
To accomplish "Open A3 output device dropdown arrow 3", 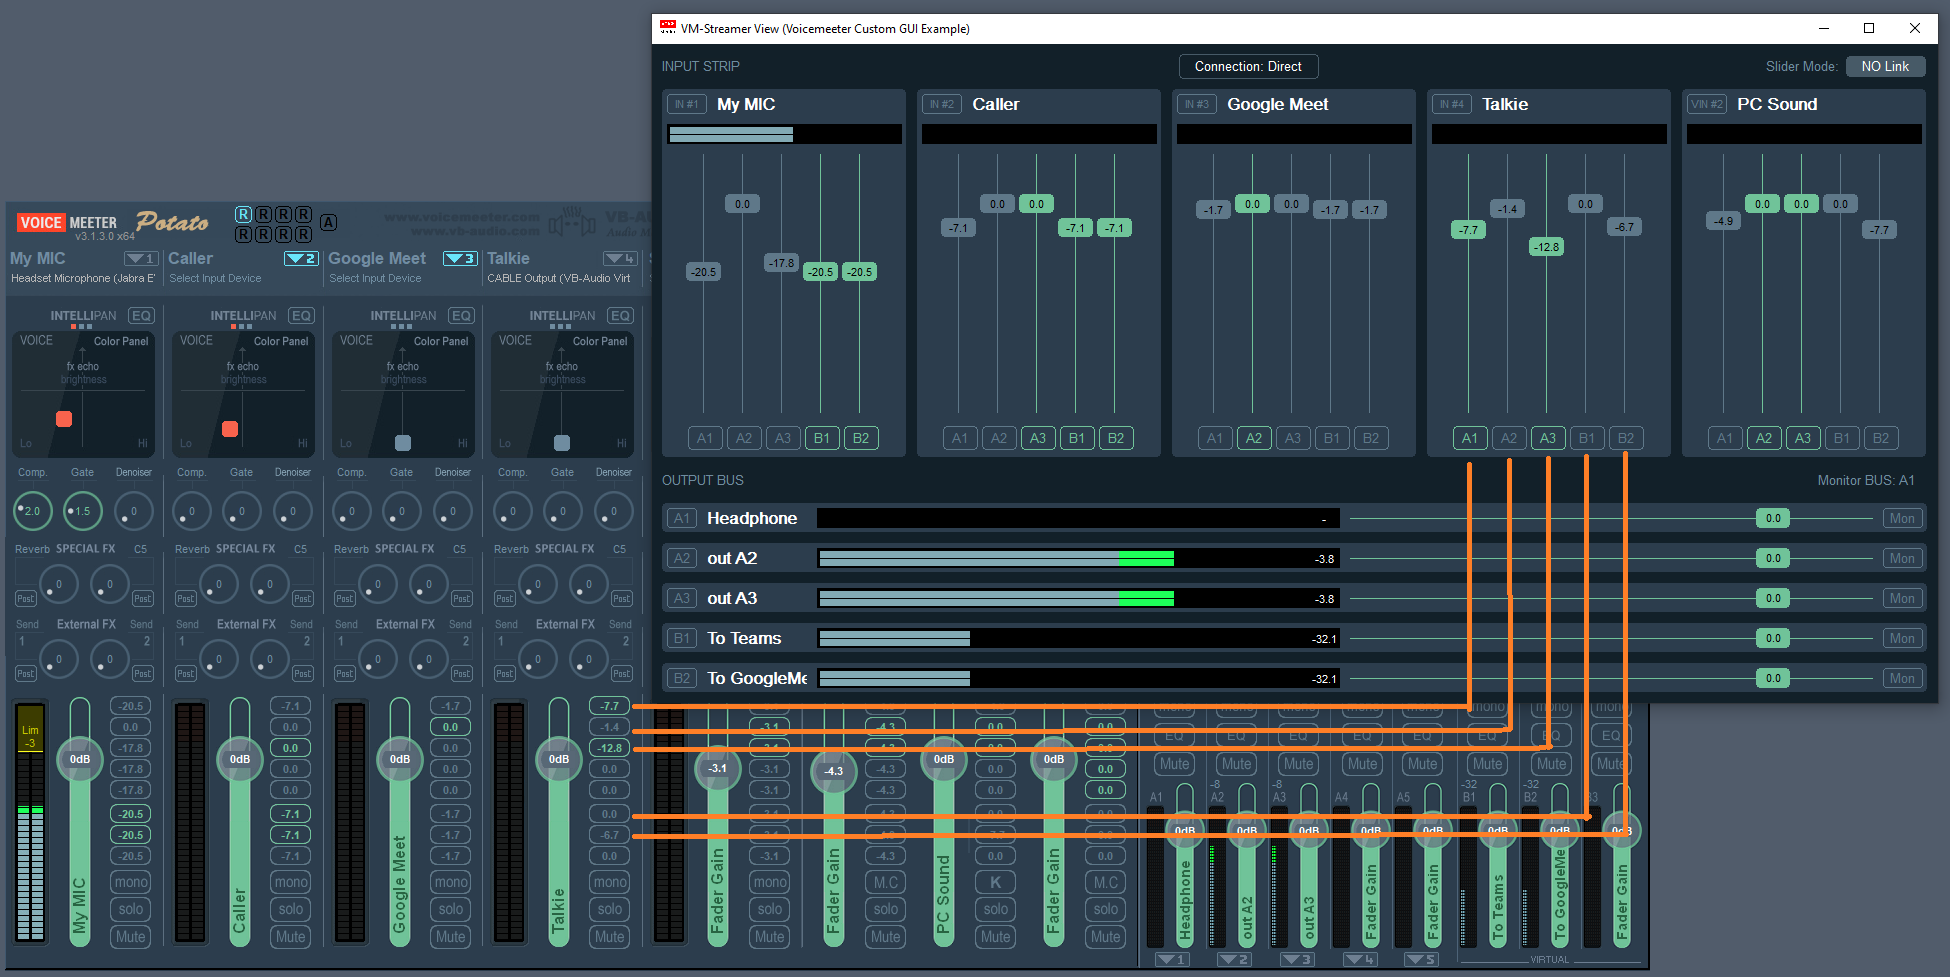I will pyautogui.click(x=1297, y=959).
